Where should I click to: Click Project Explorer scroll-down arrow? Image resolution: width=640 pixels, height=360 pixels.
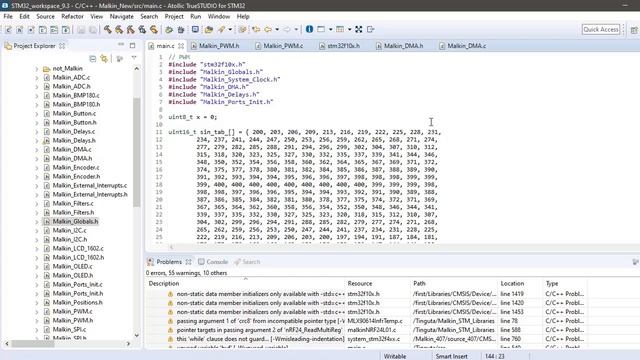136,336
